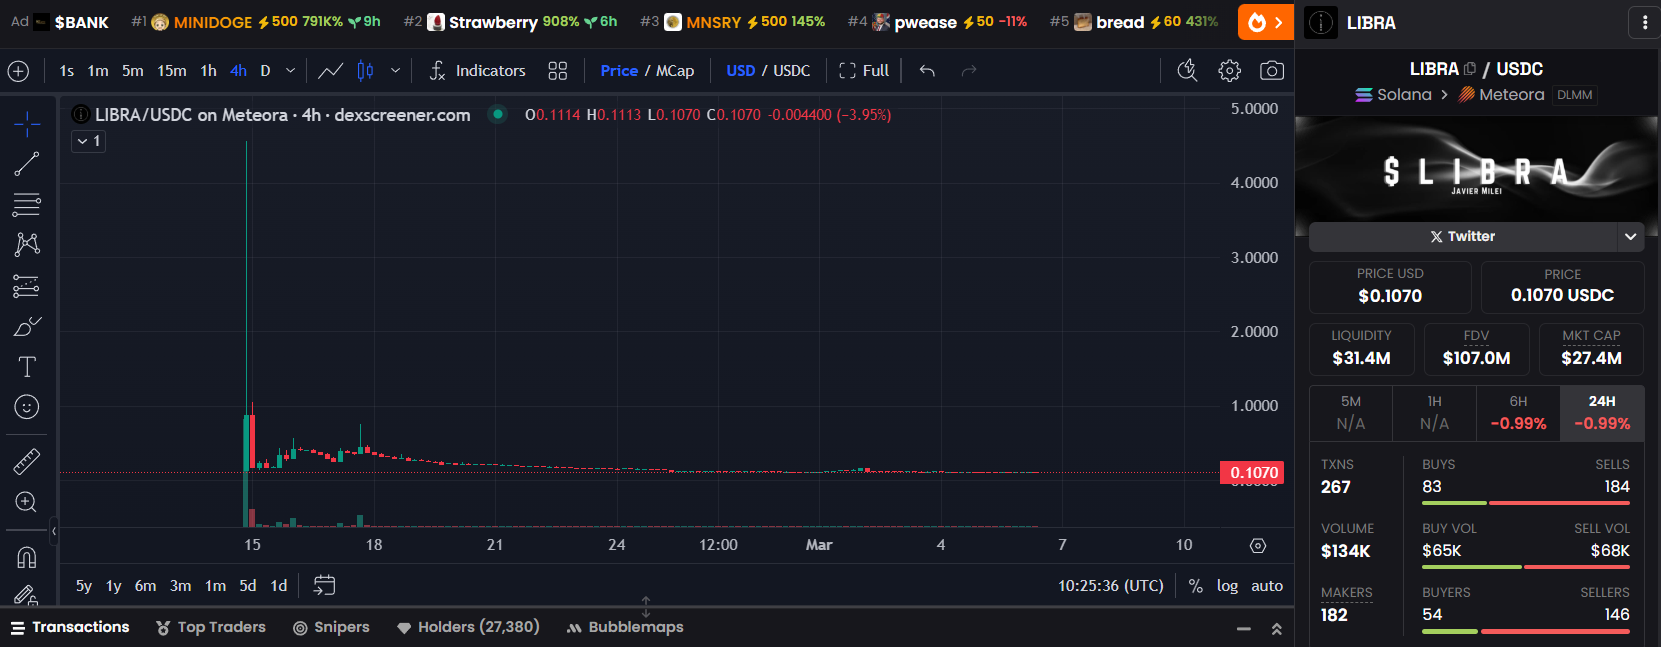The height and width of the screenshot is (647, 1661).
Task: Select the 4h timeframe
Action: click(238, 71)
